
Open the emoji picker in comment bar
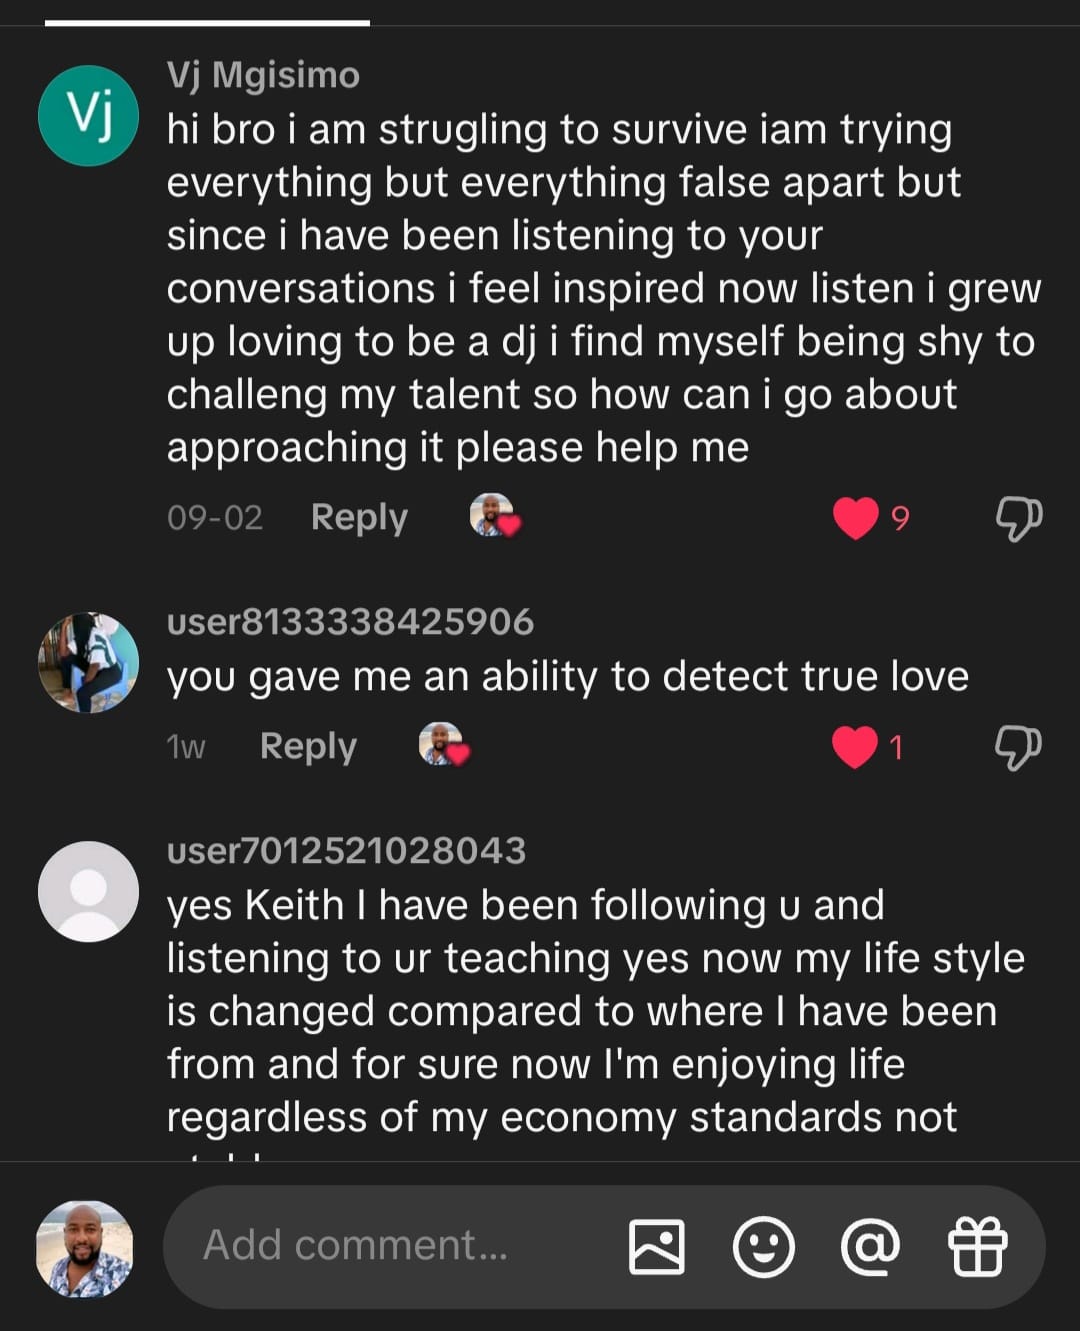click(x=764, y=1247)
